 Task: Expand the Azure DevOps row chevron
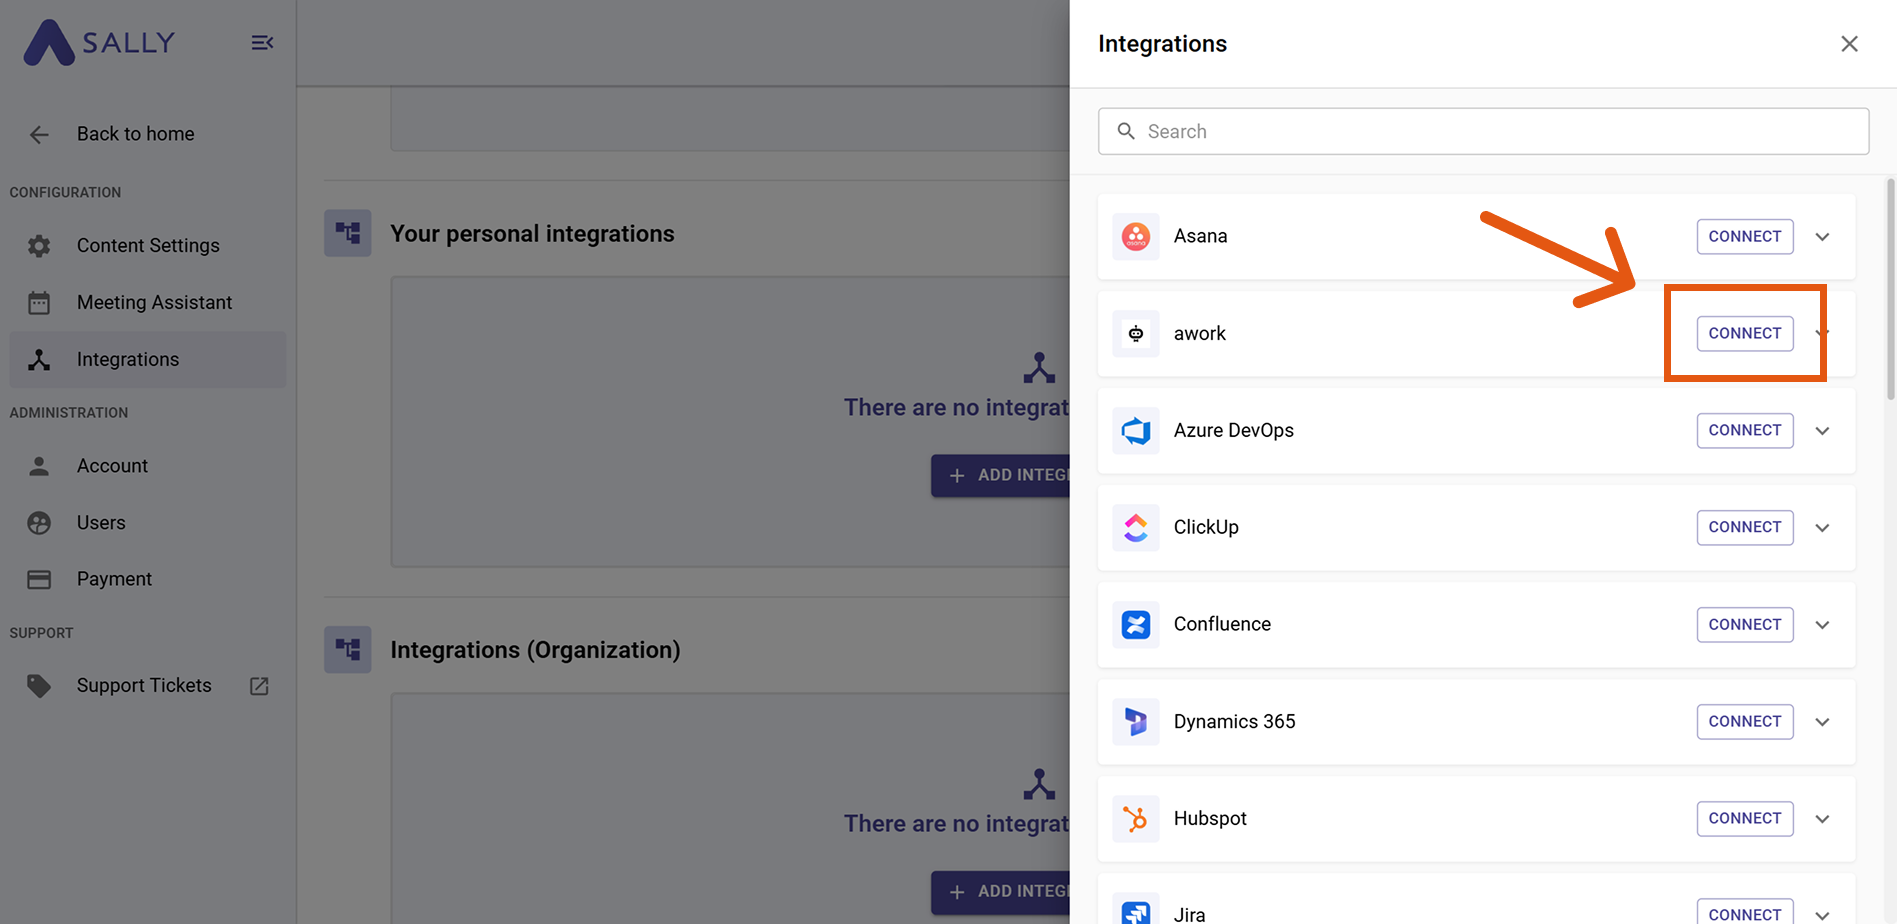click(x=1822, y=431)
